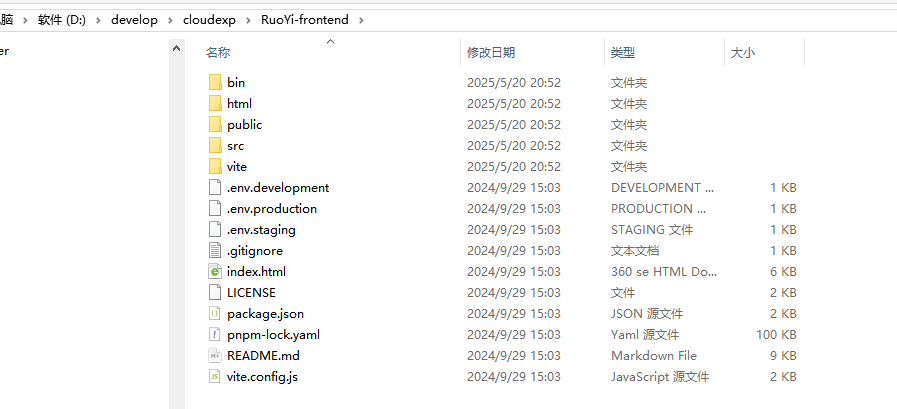
Task: Sort by 修改日期 column header
Action: pyautogui.click(x=491, y=53)
